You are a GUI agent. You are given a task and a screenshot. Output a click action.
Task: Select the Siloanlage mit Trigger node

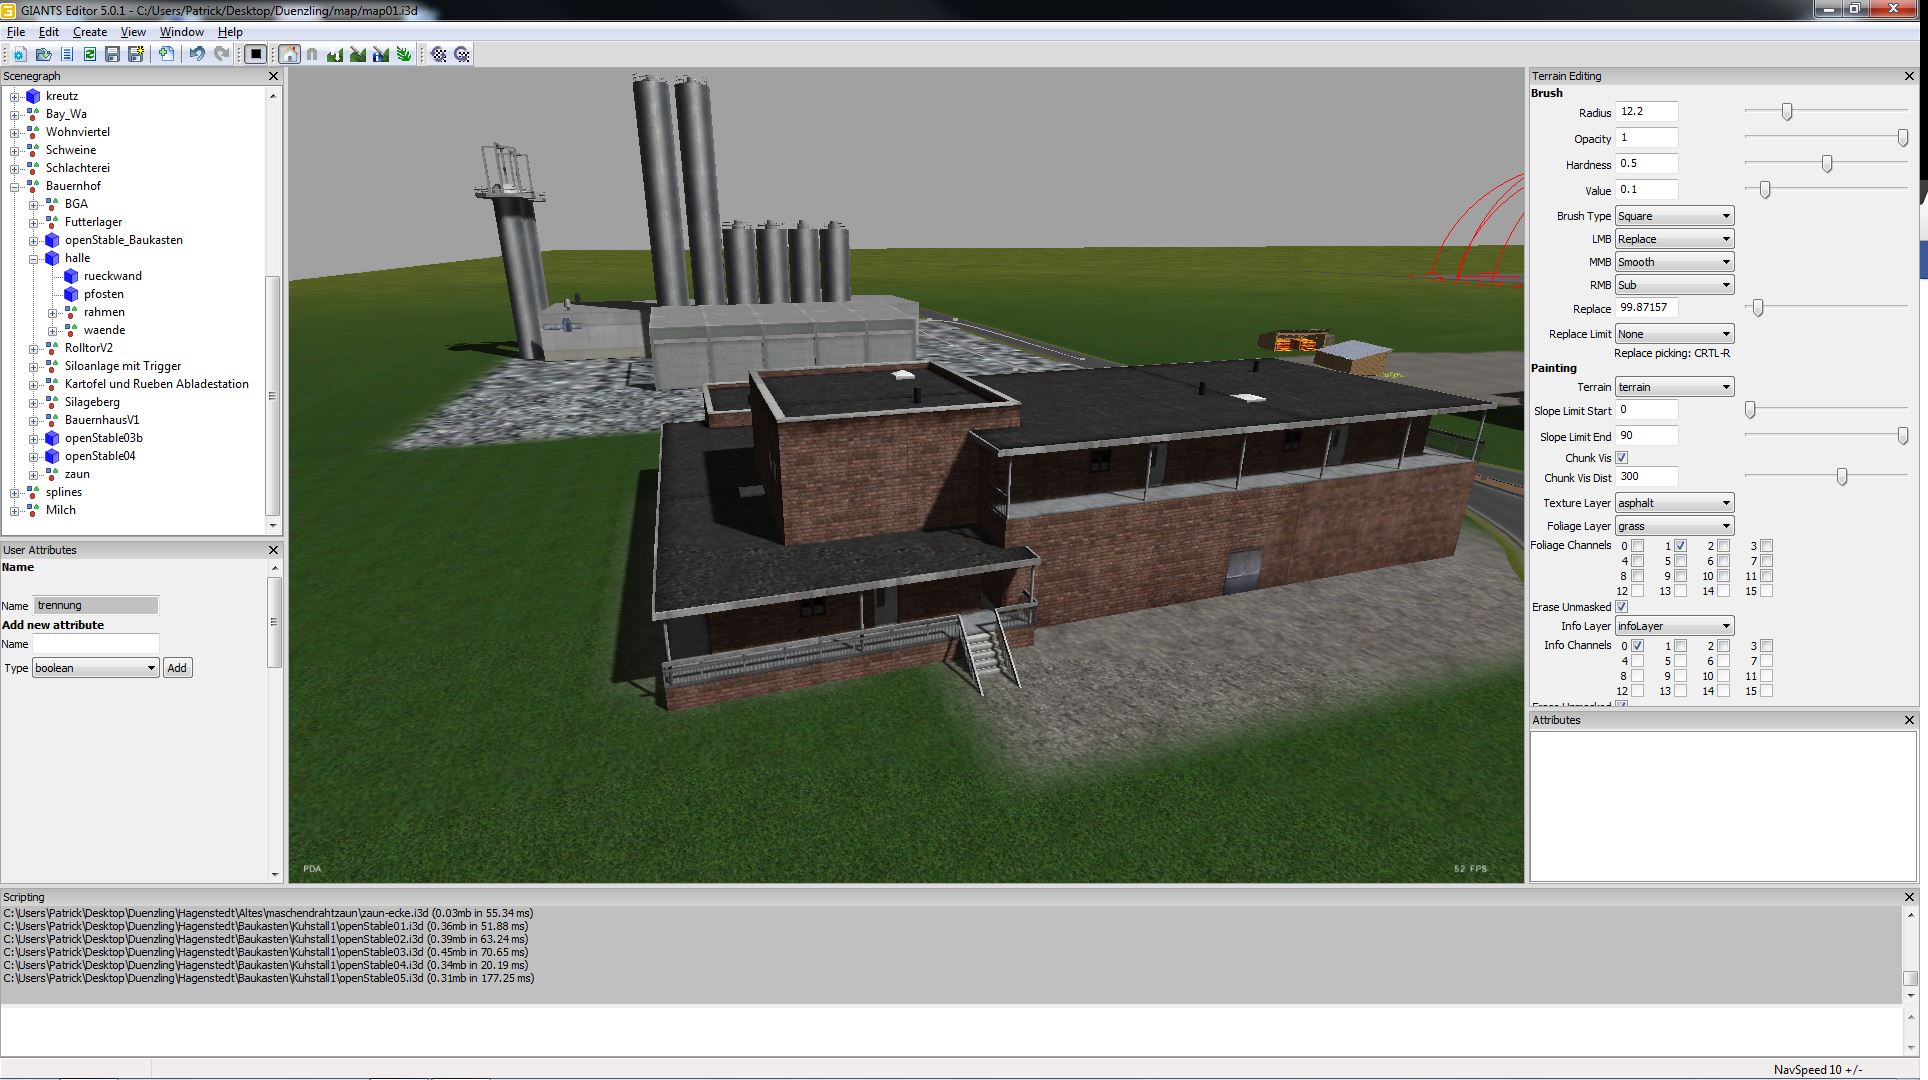(x=123, y=366)
